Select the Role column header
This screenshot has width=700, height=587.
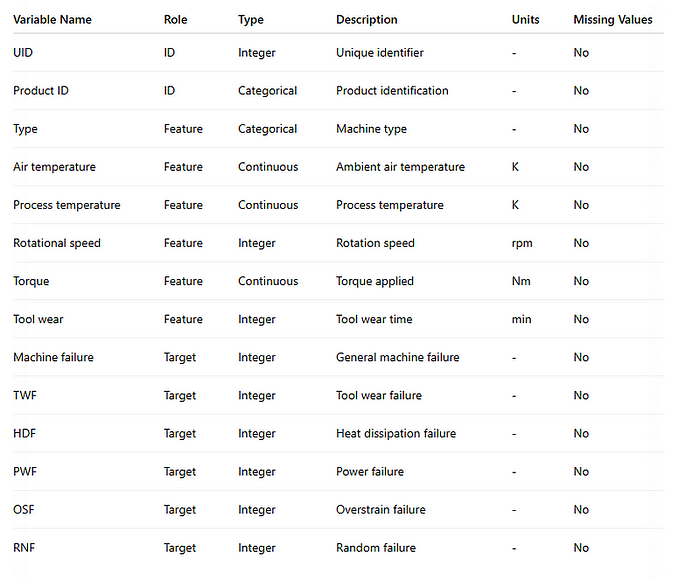175,19
